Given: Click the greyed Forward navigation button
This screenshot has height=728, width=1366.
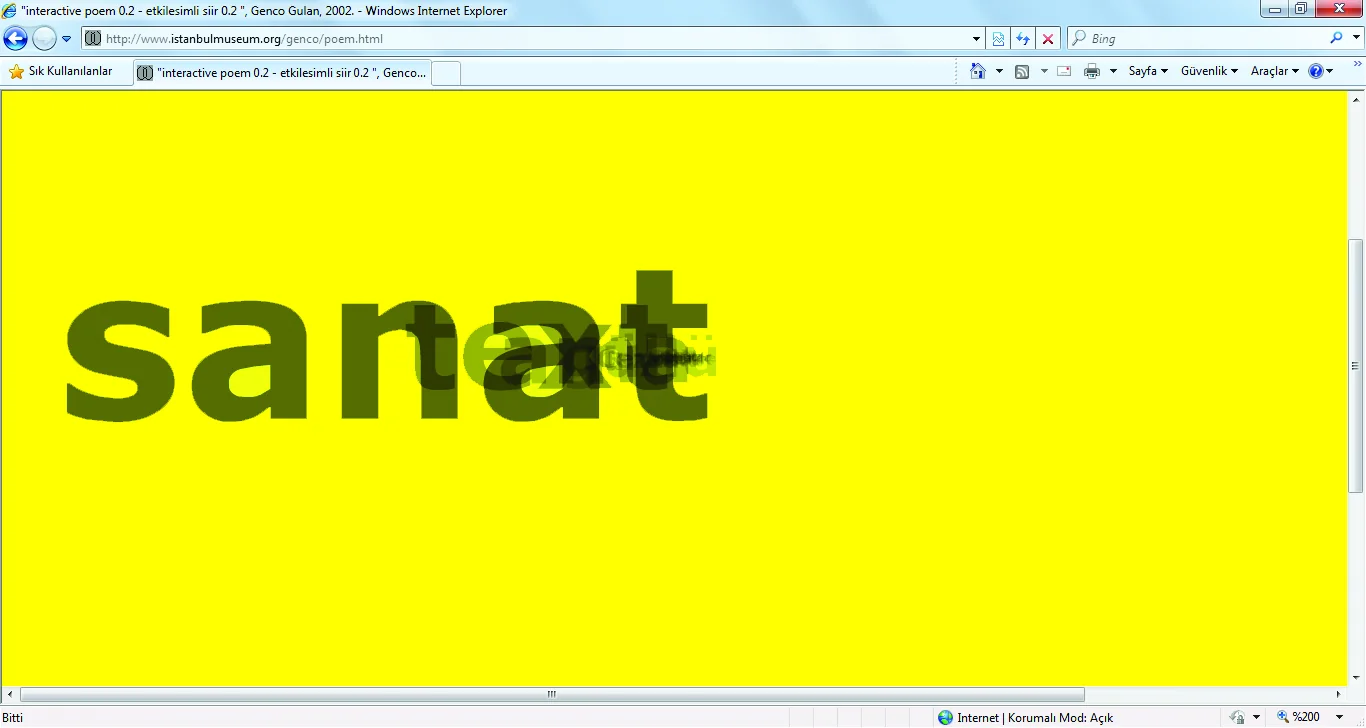Looking at the screenshot, I should pos(44,39).
